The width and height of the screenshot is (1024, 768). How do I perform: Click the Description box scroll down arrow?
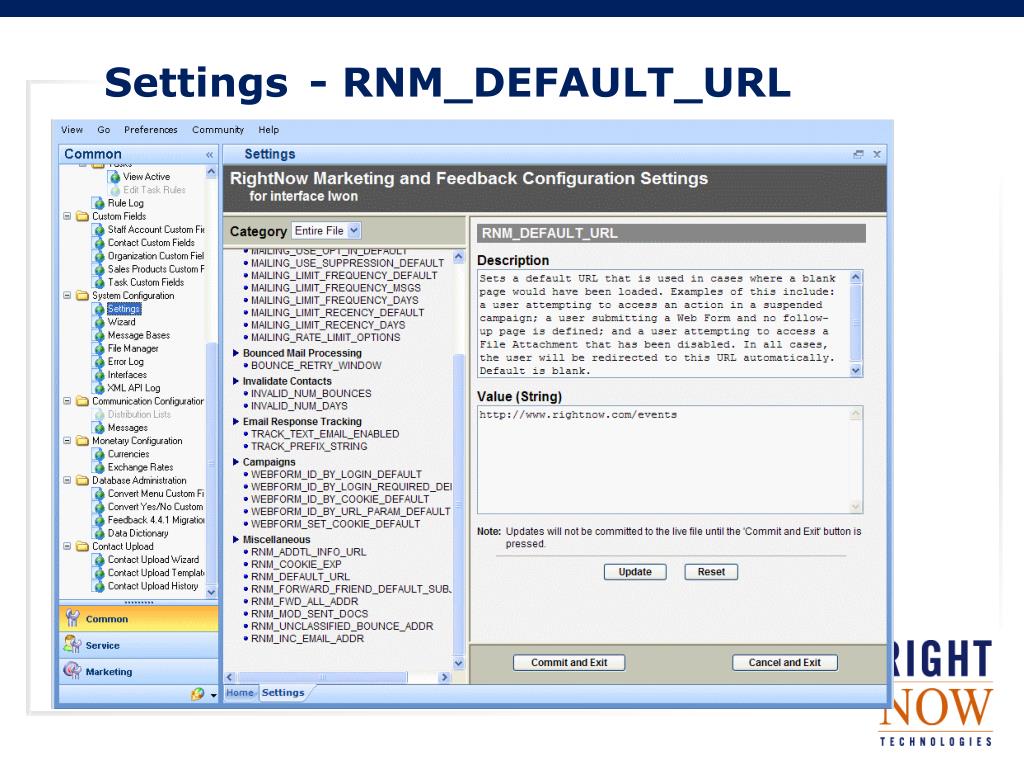click(x=856, y=371)
